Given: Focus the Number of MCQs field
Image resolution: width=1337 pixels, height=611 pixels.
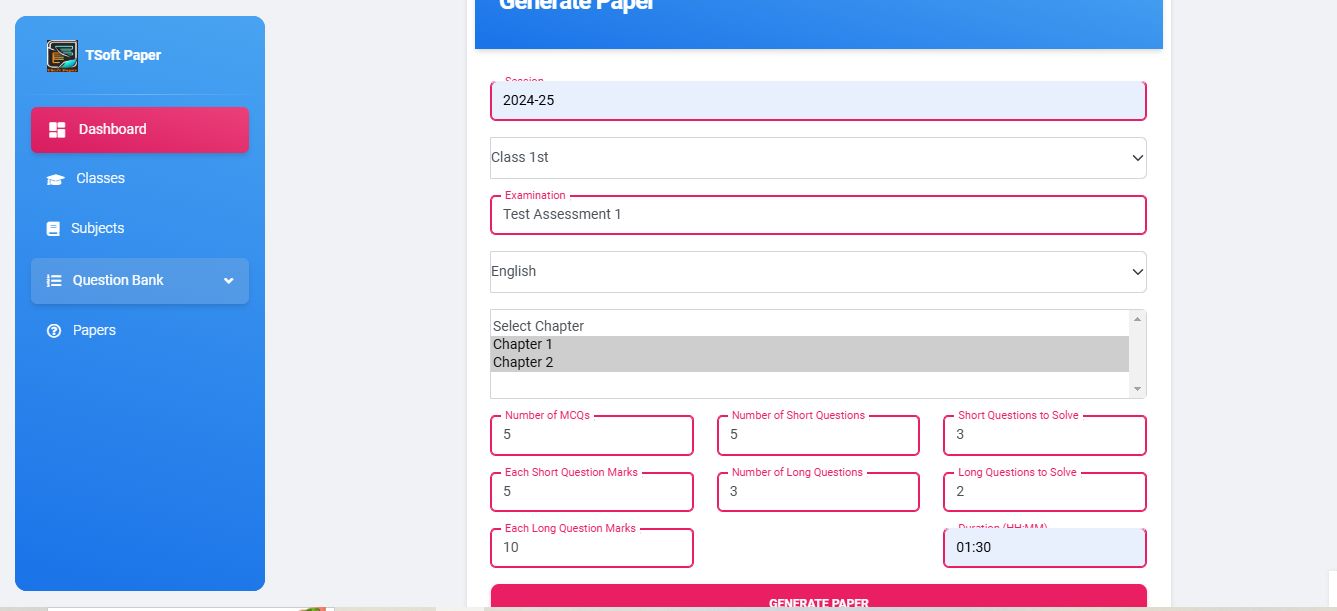Looking at the screenshot, I should (x=592, y=436).
